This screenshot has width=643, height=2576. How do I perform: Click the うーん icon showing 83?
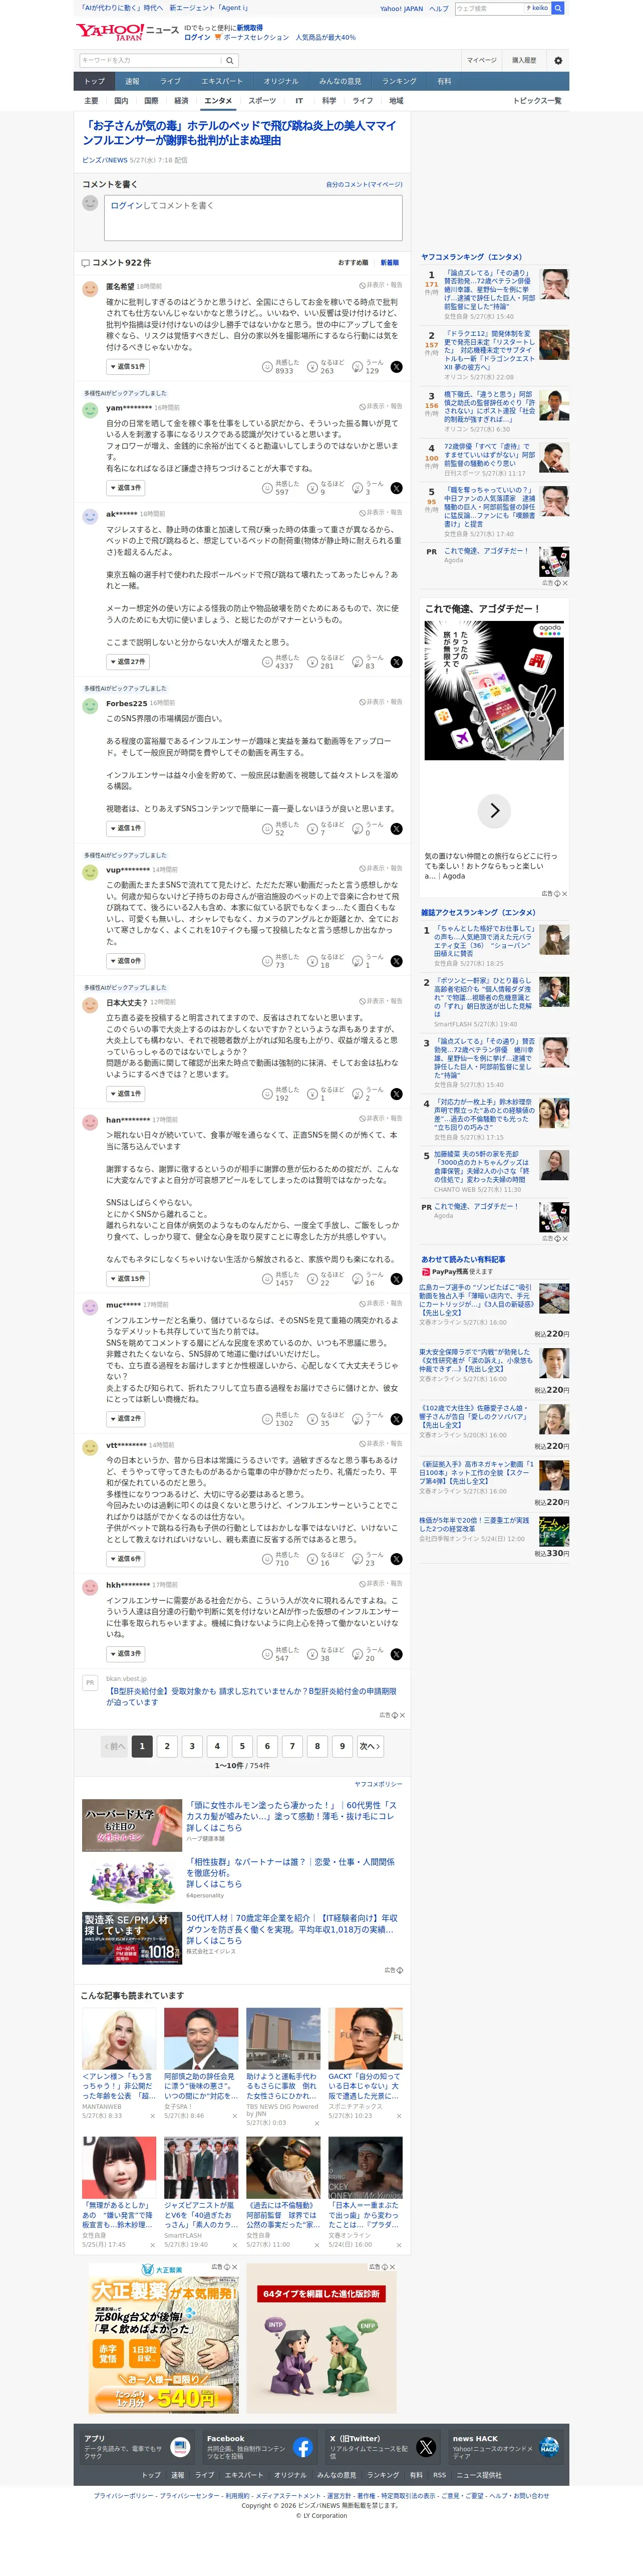357,662
